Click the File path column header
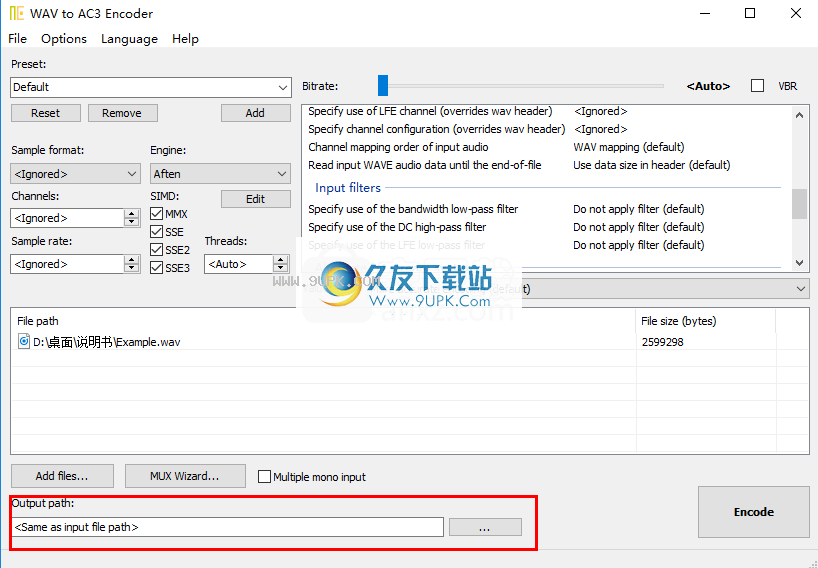The width and height of the screenshot is (818, 568). (323, 321)
